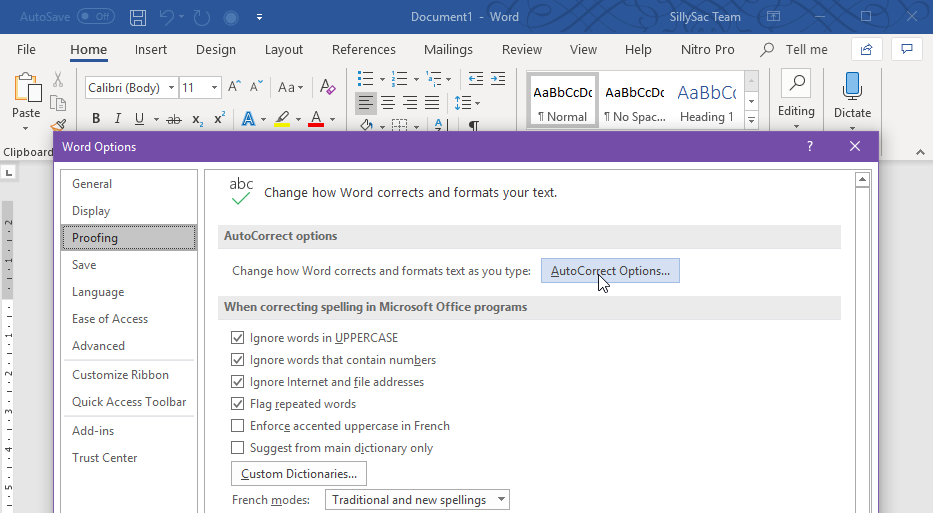Screen dimensions: 933x513
Task: Click the AutoCorrect Options button
Action: click(x=610, y=271)
